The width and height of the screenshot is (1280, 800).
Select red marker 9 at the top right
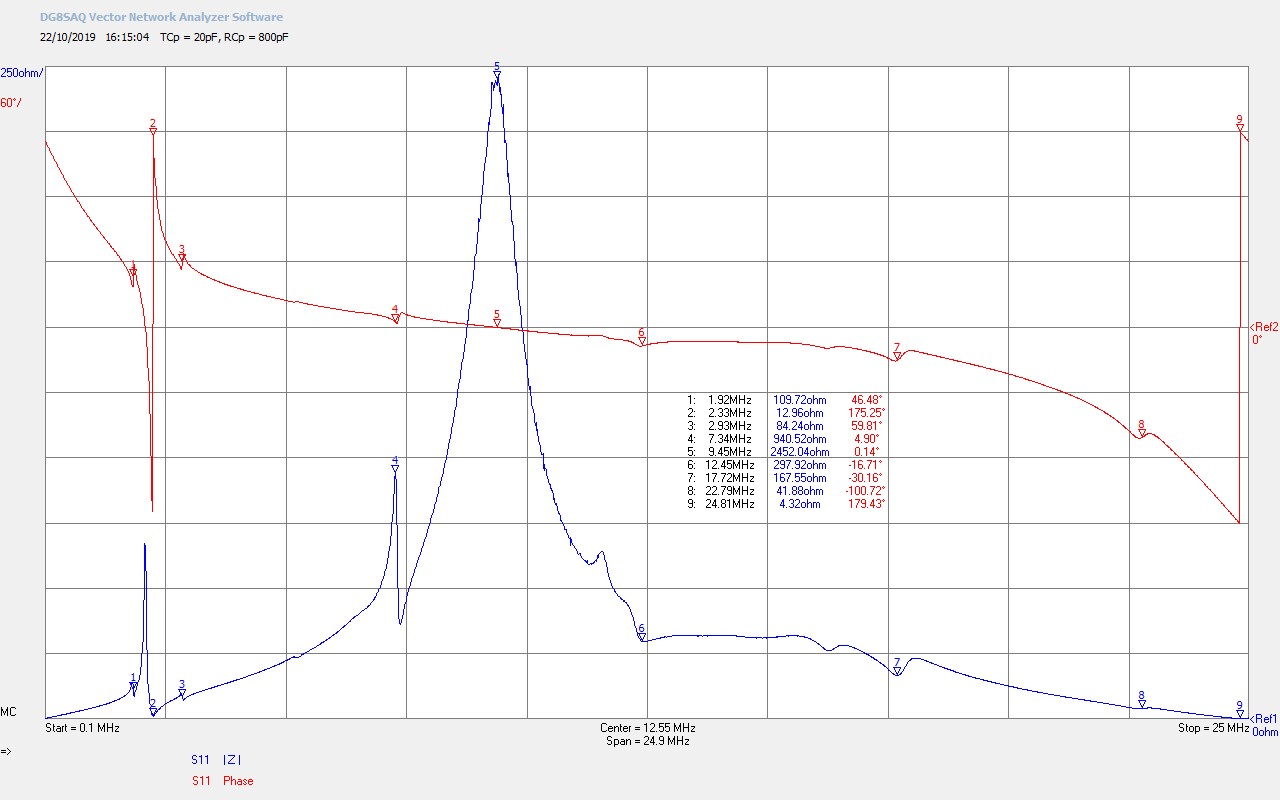pos(1239,125)
